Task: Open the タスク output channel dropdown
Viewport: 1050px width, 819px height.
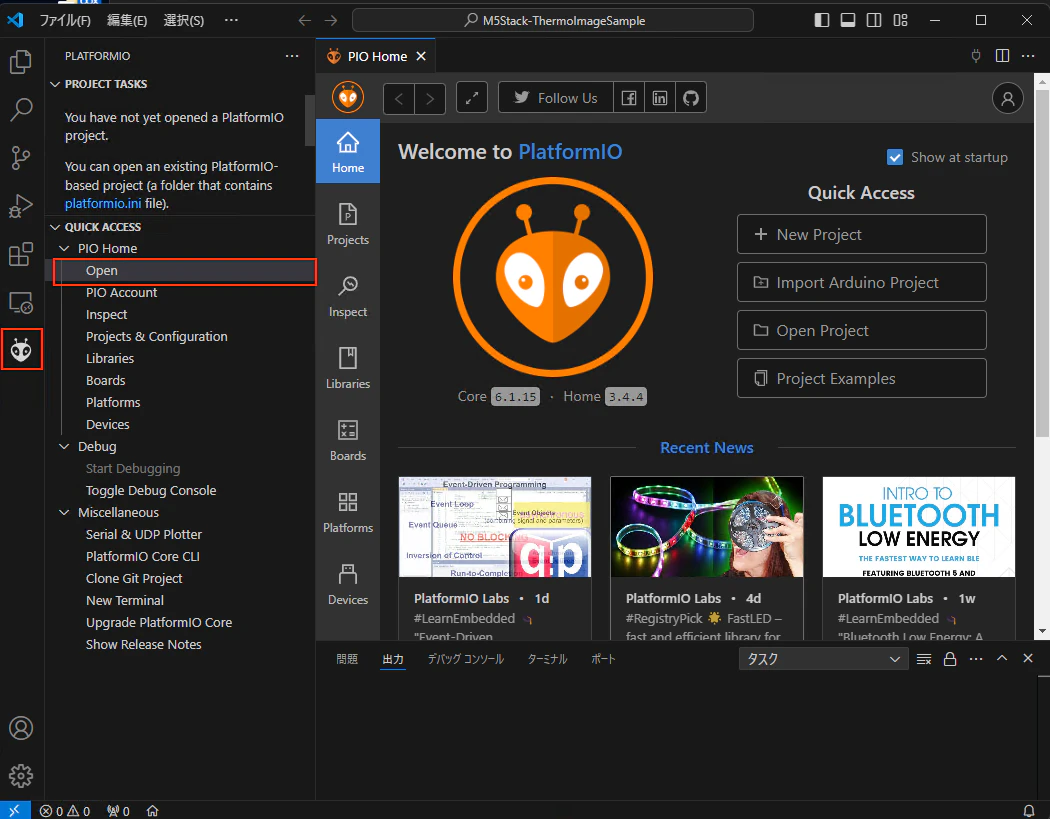Action: click(x=824, y=659)
